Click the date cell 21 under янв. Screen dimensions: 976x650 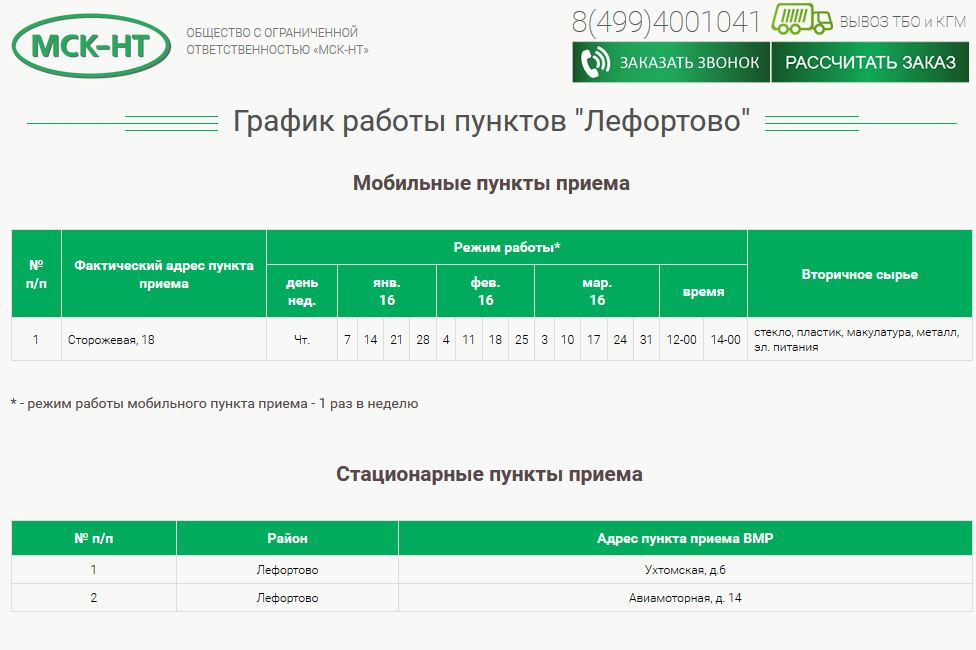(x=396, y=339)
